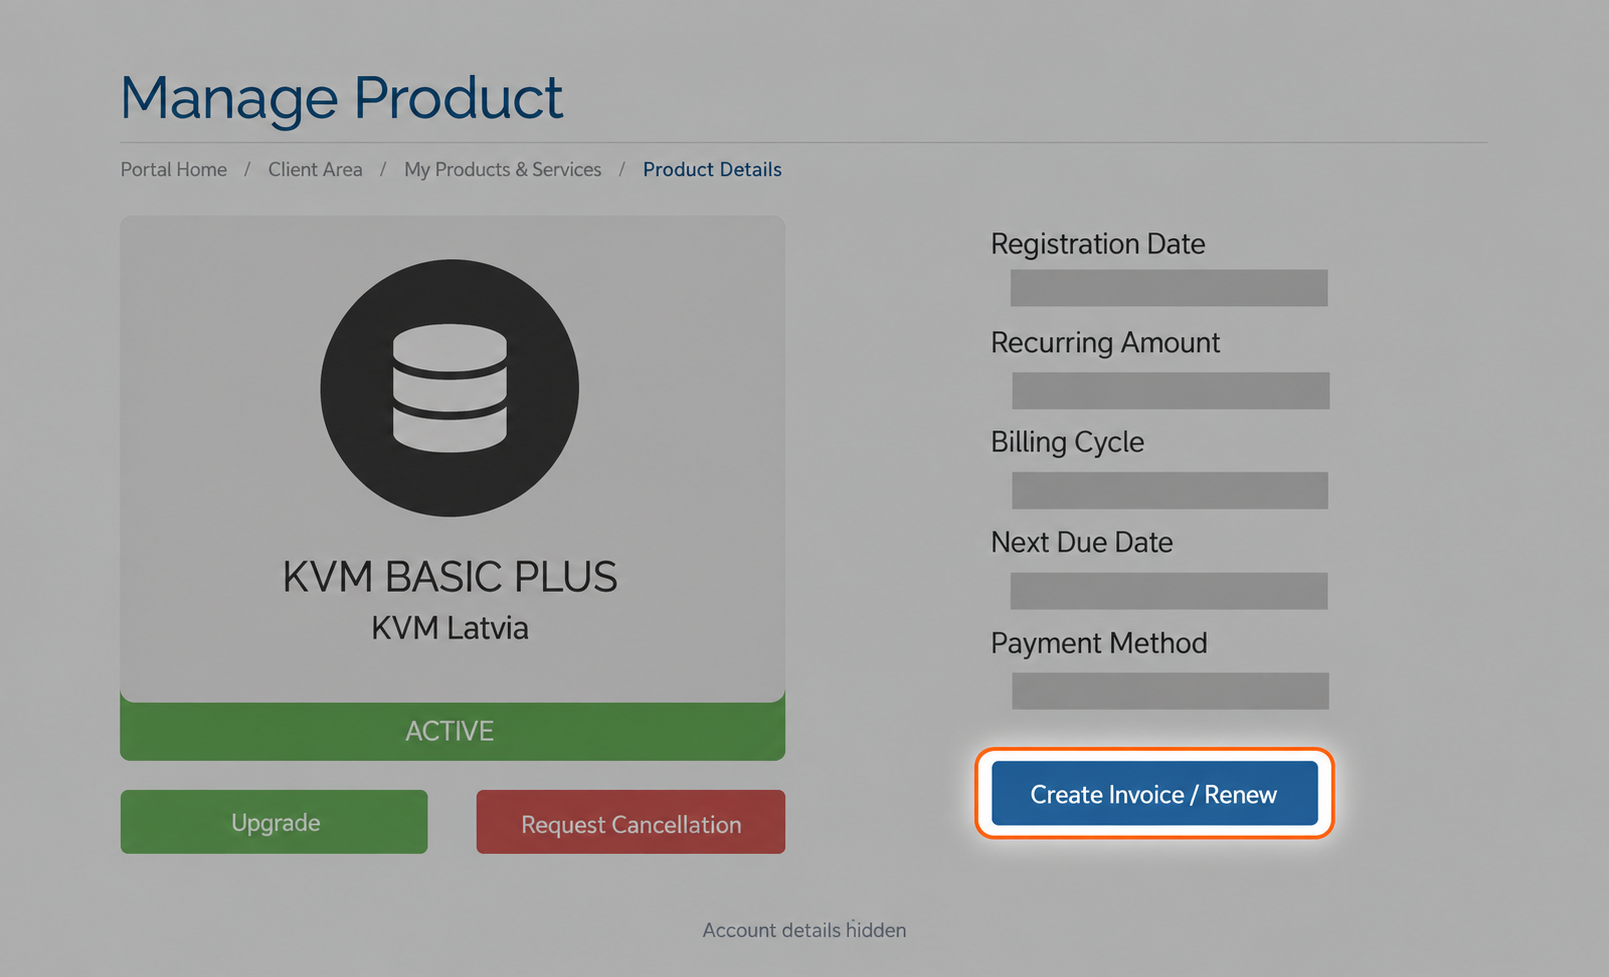1609x977 pixels.
Task: Click the Account details hidden note
Action: pyautogui.click(x=804, y=930)
